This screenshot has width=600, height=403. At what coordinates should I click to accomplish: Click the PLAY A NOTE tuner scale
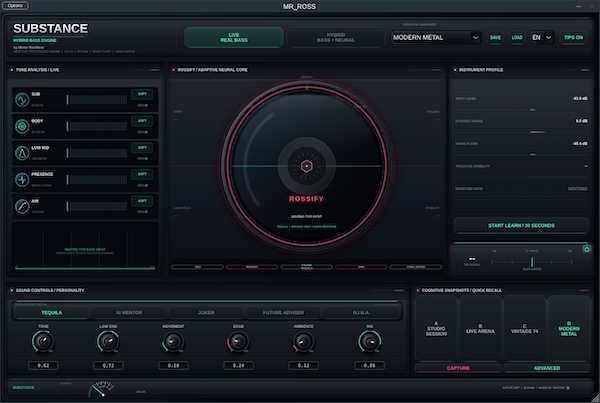click(x=532, y=262)
